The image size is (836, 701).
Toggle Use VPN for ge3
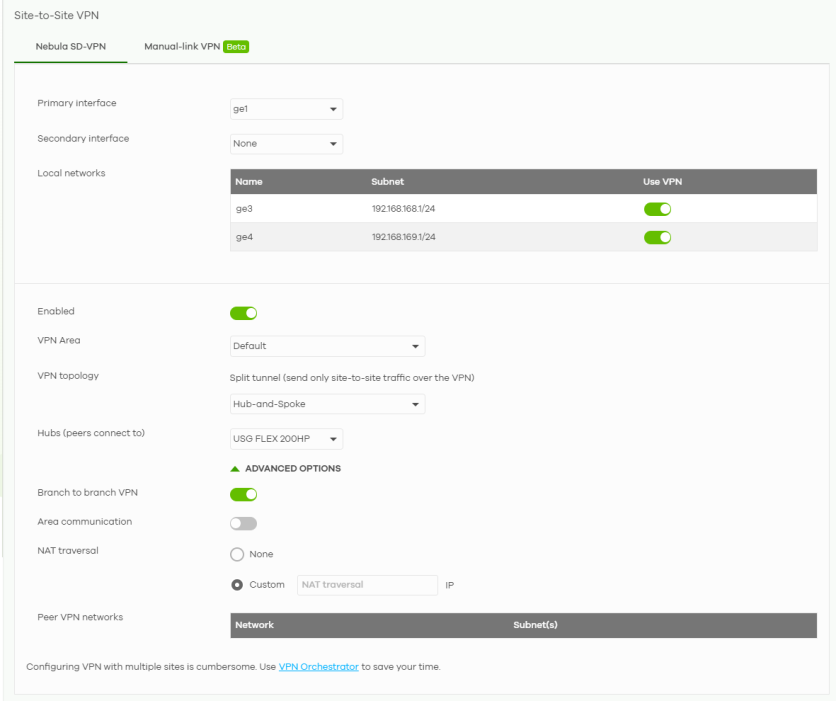[656, 209]
